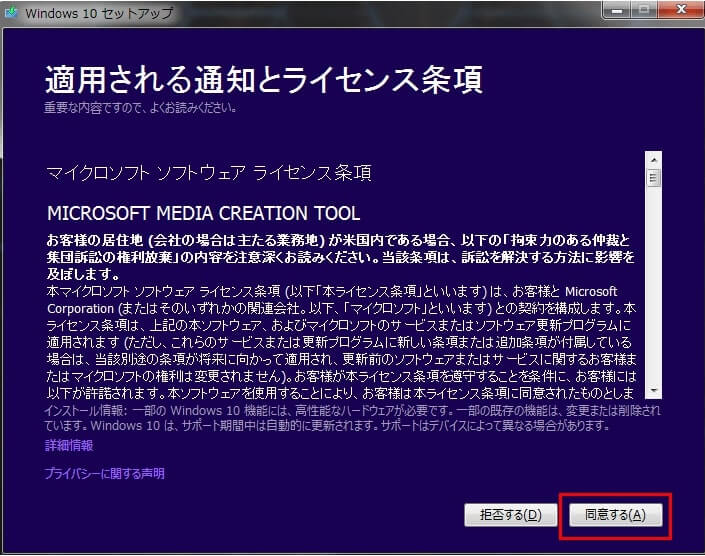Click the 拒否する(D) decline button

[x=511, y=515]
